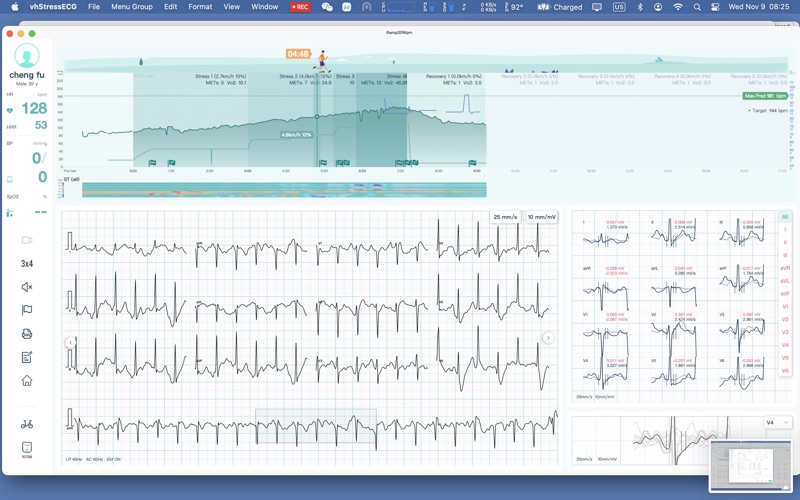Select the event flag near the 9:00 mark
This screenshot has width=800, height=500.
(x=472, y=163)
